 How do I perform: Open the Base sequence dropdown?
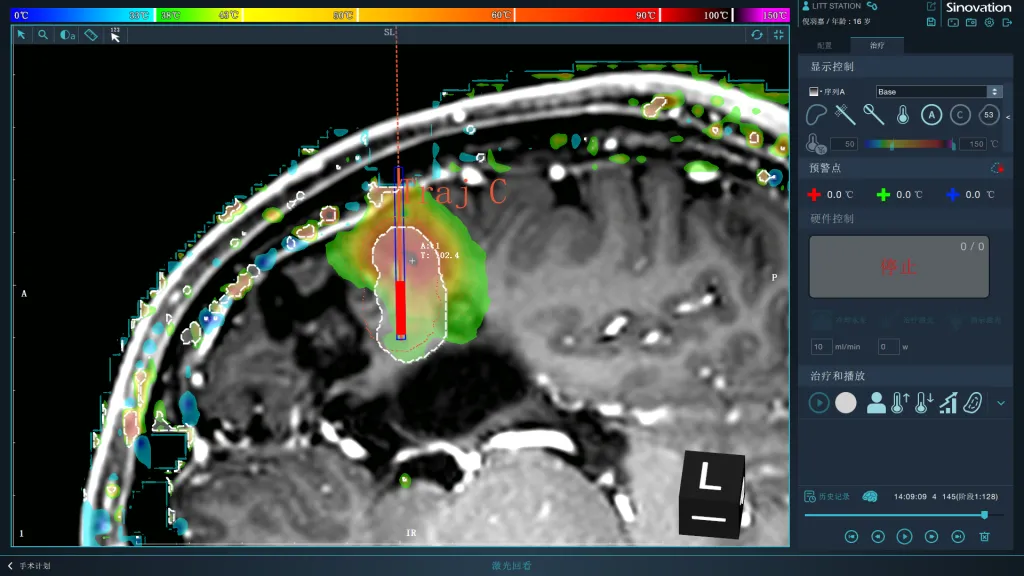point(938,92)
